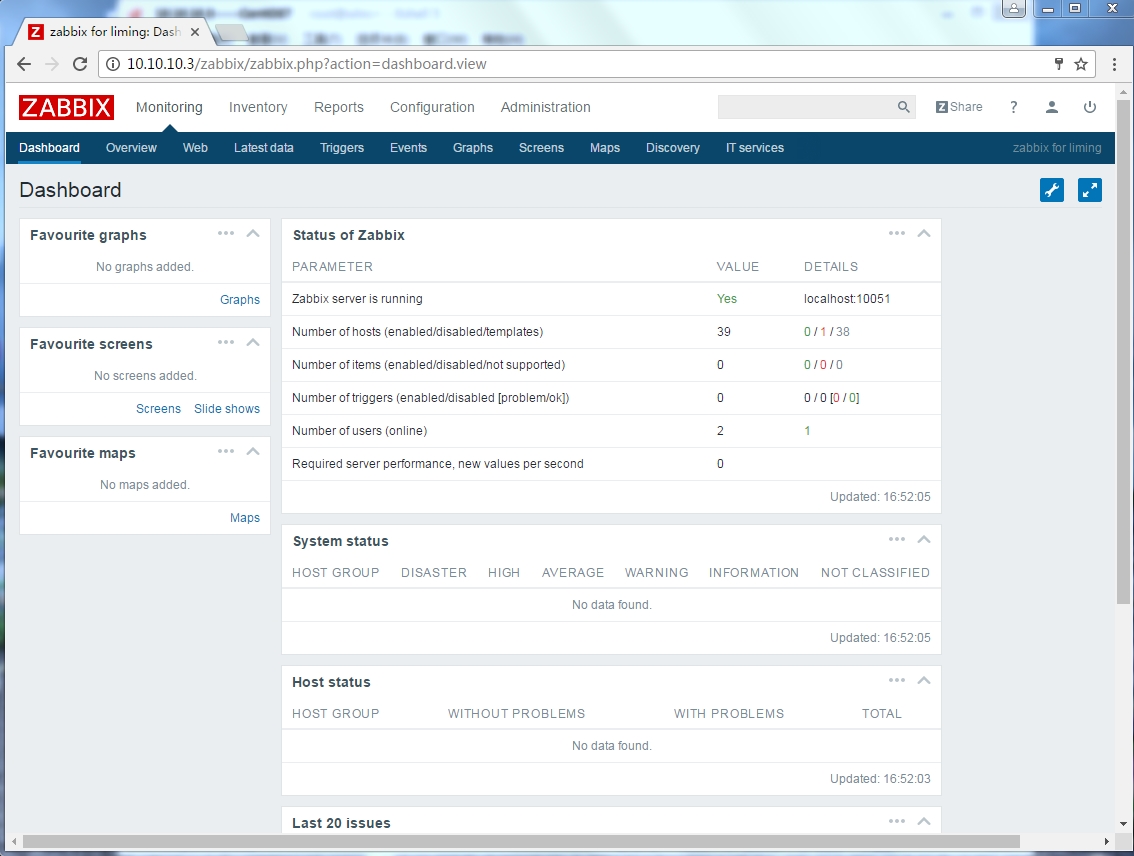Collapse the Host status widget
Viewport: 1134px width, 856px height.
924,681
